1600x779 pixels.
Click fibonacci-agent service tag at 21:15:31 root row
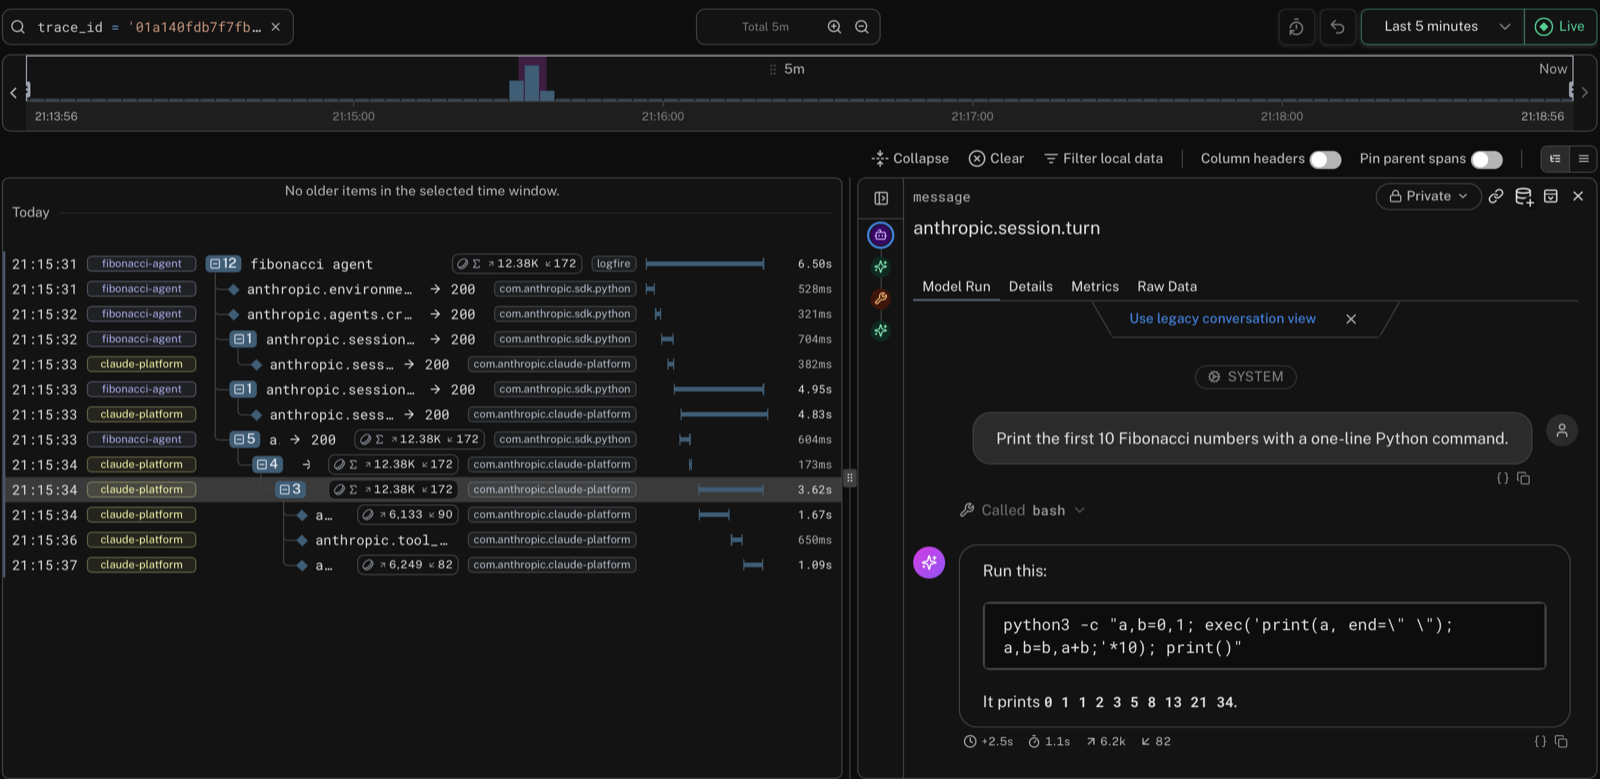tap(141, 264)
